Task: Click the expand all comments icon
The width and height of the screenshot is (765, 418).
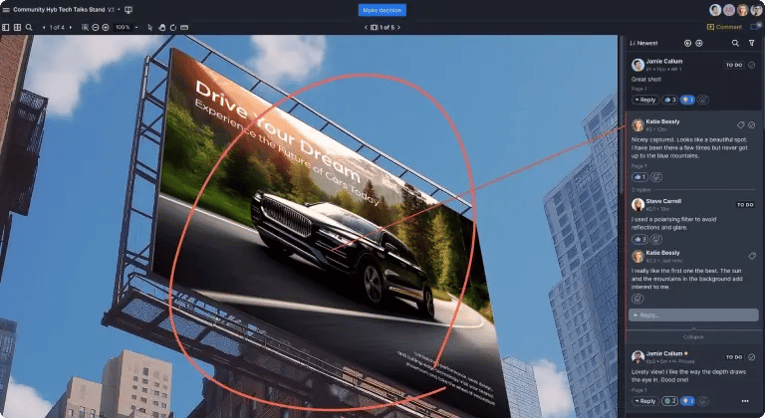Action: click(x=699, y=43)
